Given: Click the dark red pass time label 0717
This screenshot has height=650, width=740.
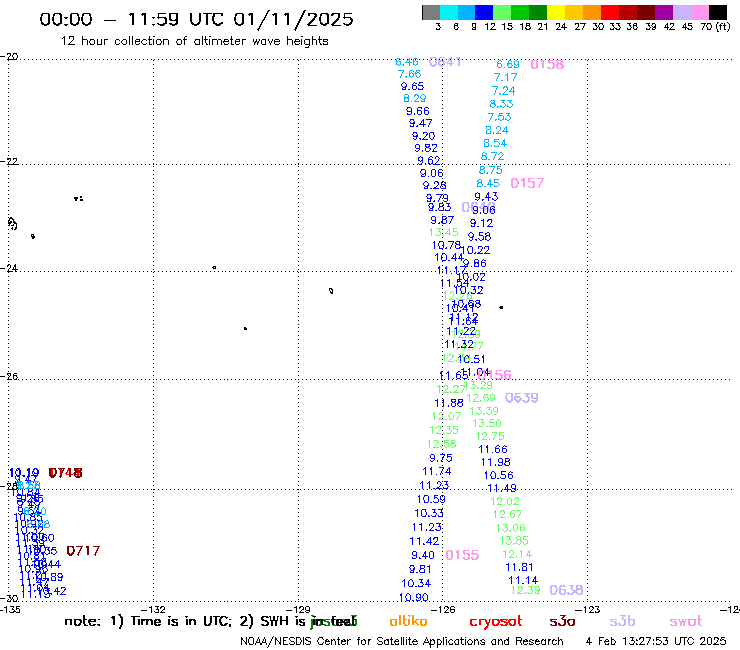Looking at the screenshot, I should (83, 550).
